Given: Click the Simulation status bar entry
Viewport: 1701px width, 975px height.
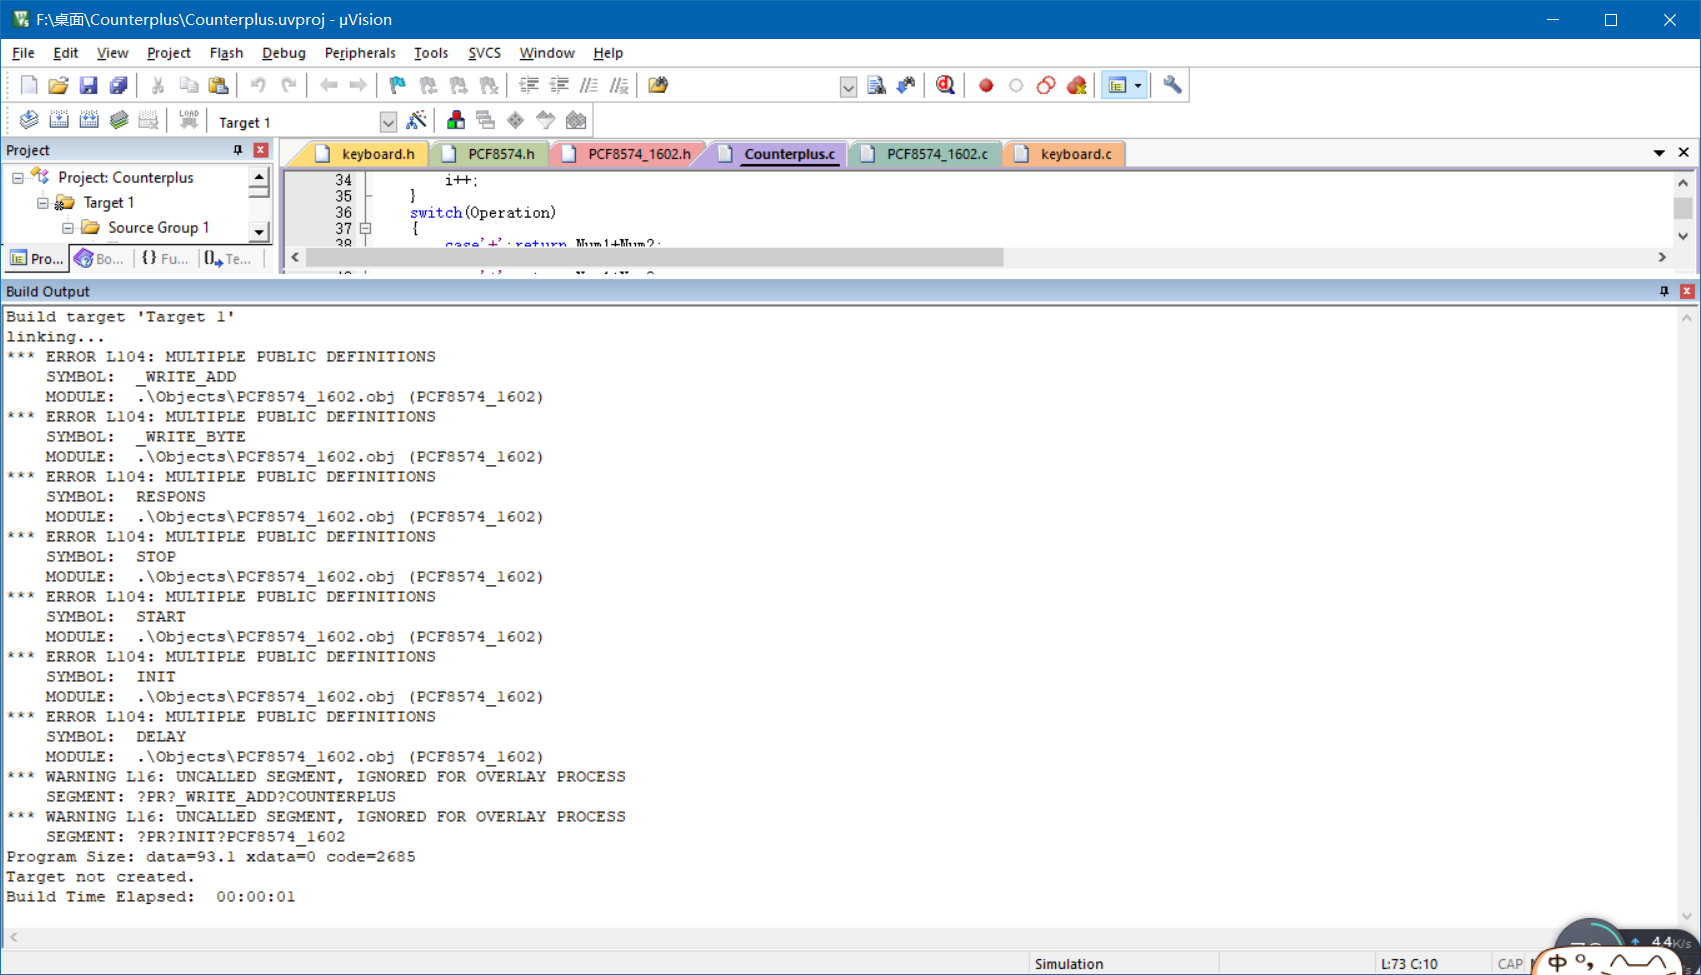Looking at the screenshot, I should [x=1069, y=964].
